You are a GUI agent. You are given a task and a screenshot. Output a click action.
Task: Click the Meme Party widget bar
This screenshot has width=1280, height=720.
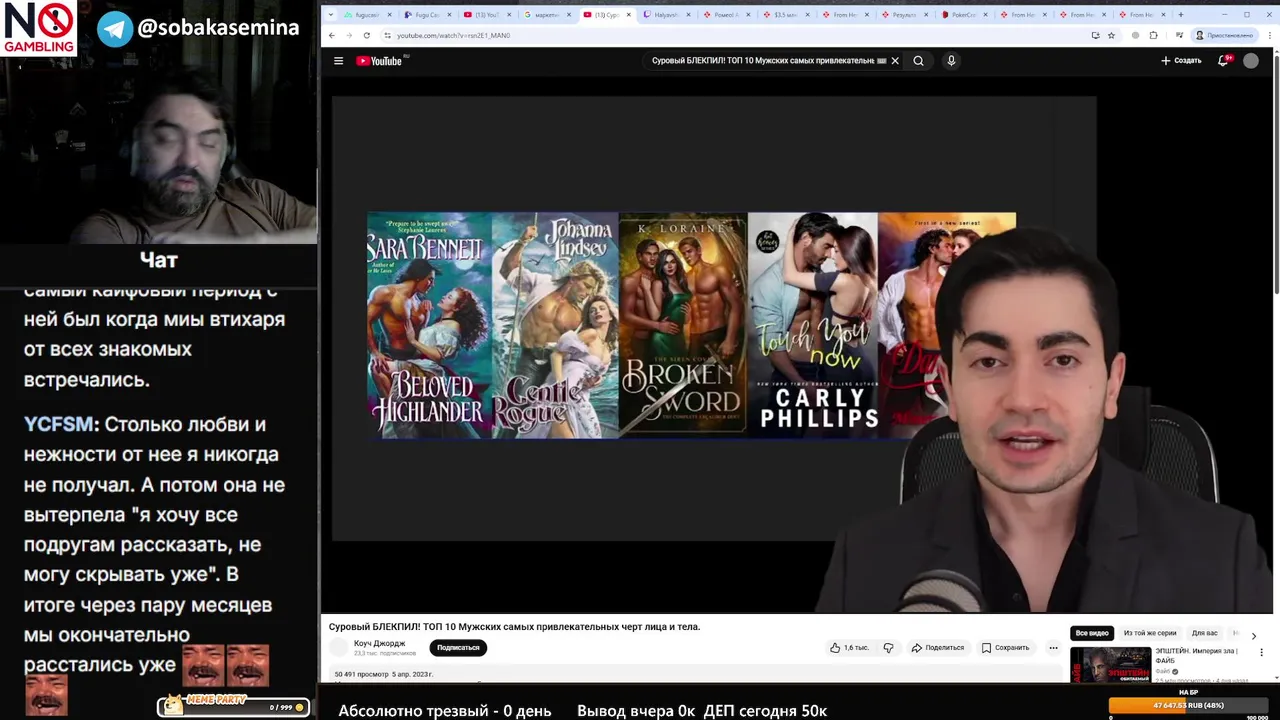click(x=233, y=706)
